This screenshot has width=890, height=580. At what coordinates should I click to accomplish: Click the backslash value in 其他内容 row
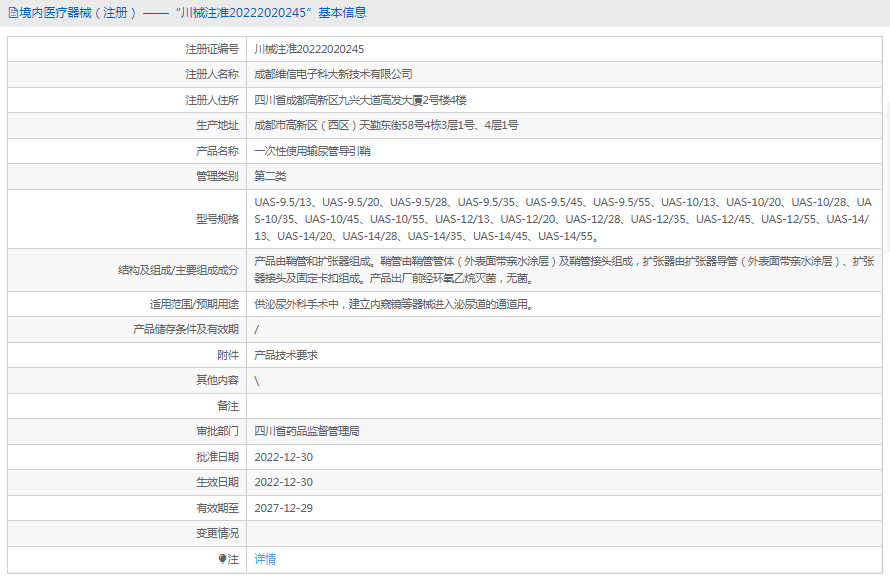tap(257, 381)
